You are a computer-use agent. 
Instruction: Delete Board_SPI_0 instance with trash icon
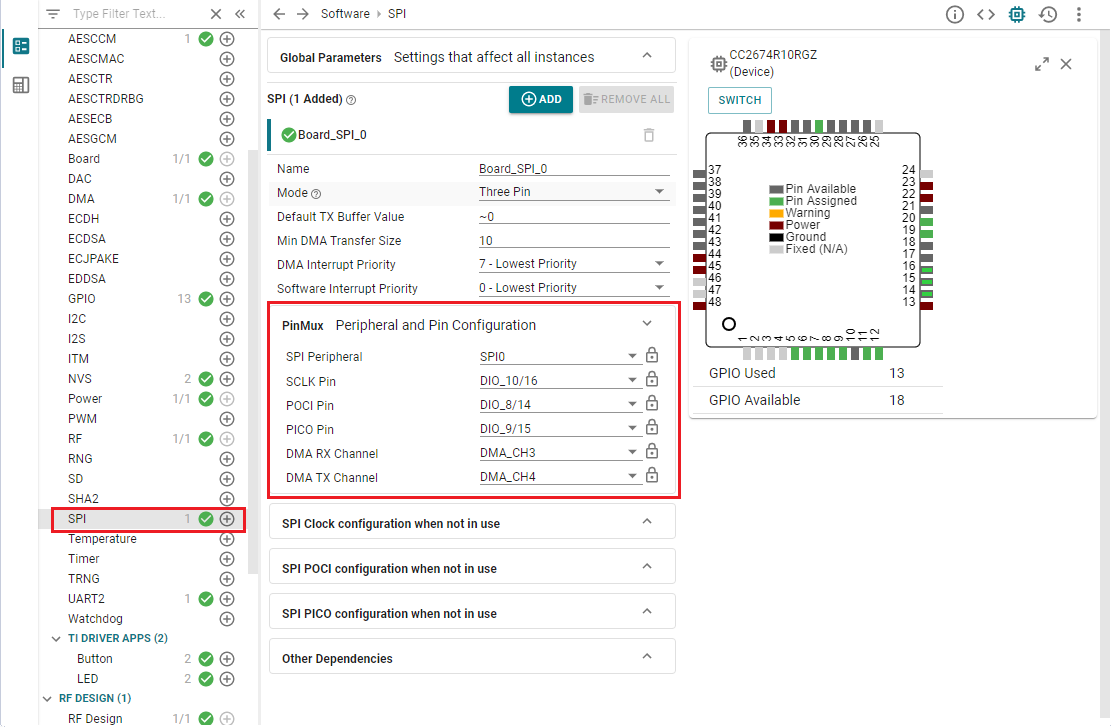[649, 135]
